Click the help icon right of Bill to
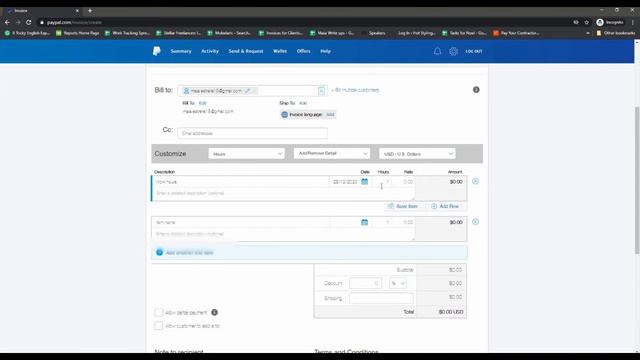The width and height of the screenshot is (640, 360). tap(476, 90)
